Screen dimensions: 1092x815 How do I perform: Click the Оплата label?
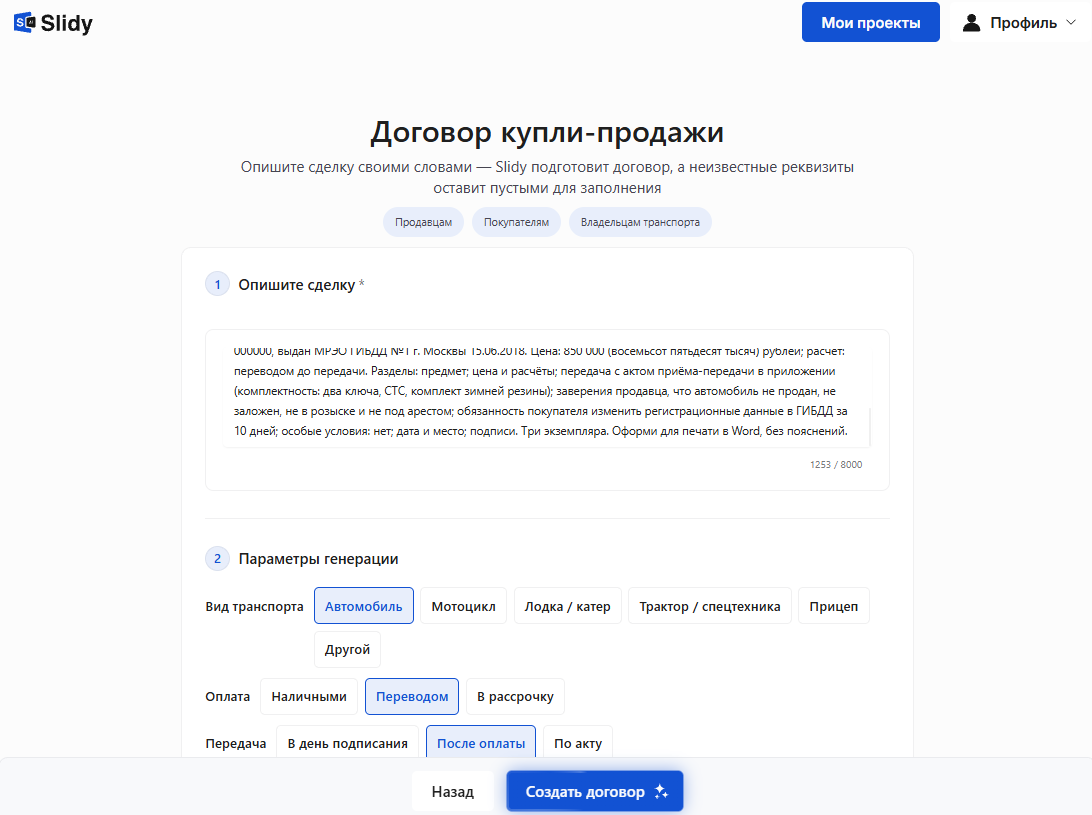click(x=228, y=697)
